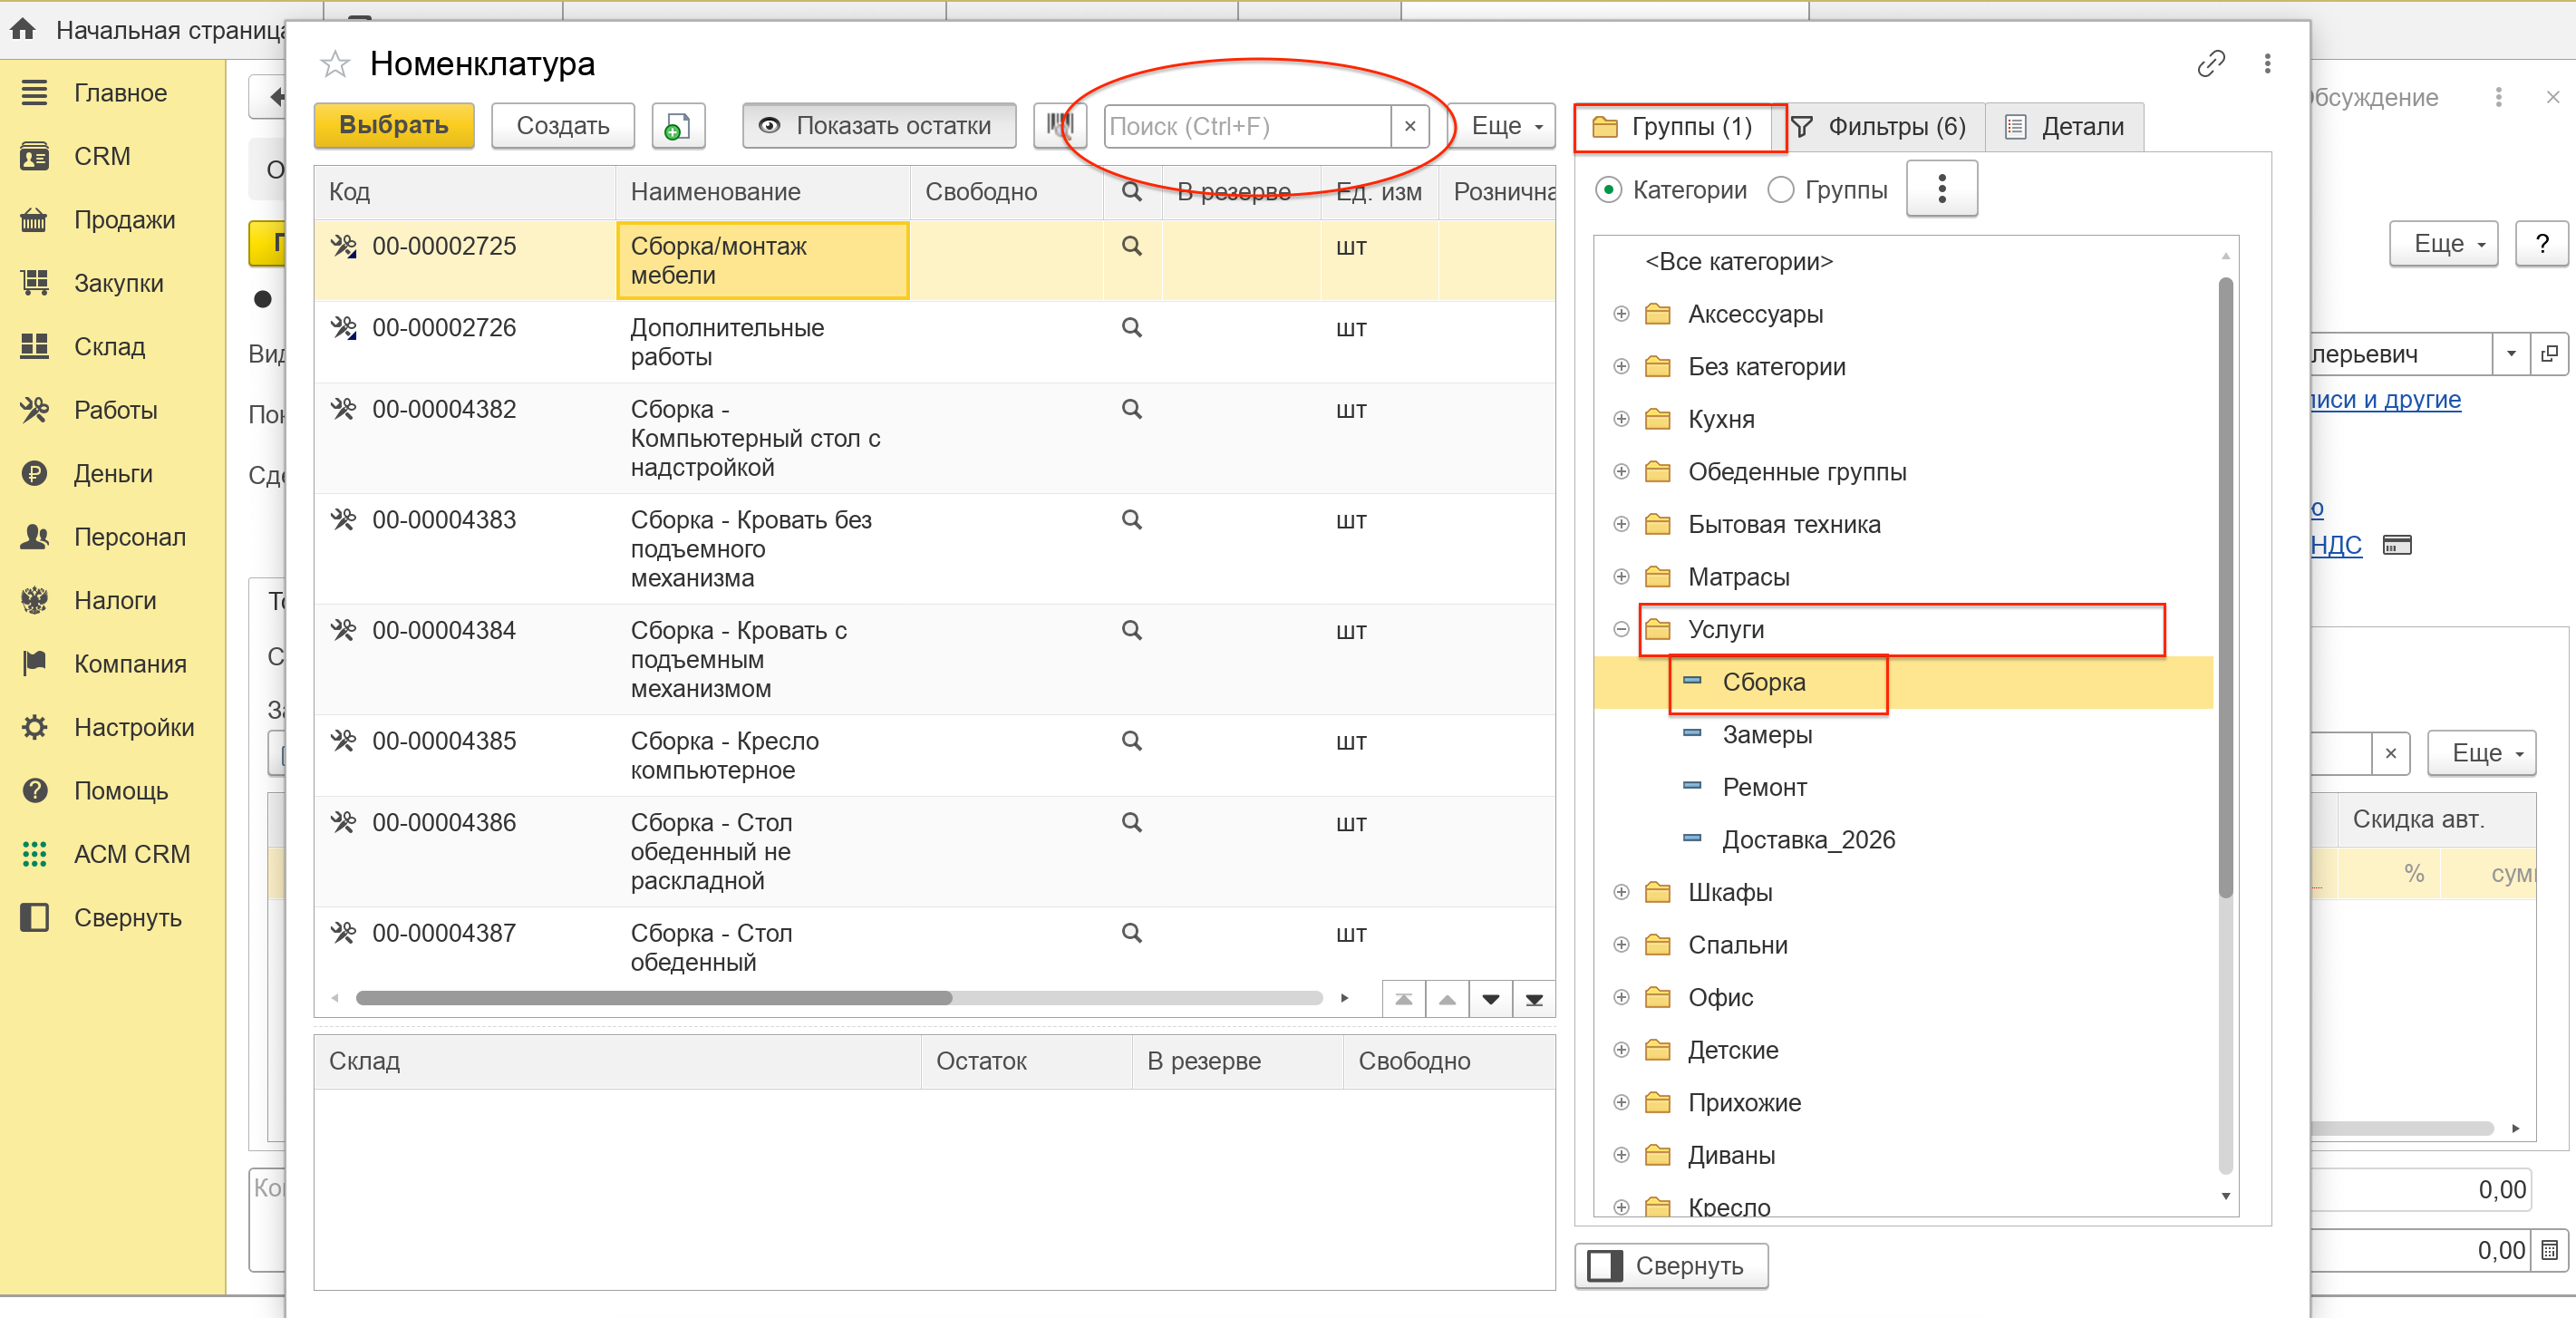Expand the Аксессуары category folder
Image resolution: width=2576 pixels, height=1318 pixels.
(x=1621, y=315)
